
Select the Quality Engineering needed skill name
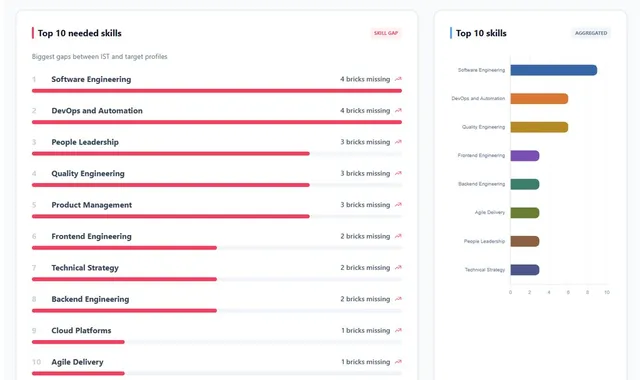(88, 173)
